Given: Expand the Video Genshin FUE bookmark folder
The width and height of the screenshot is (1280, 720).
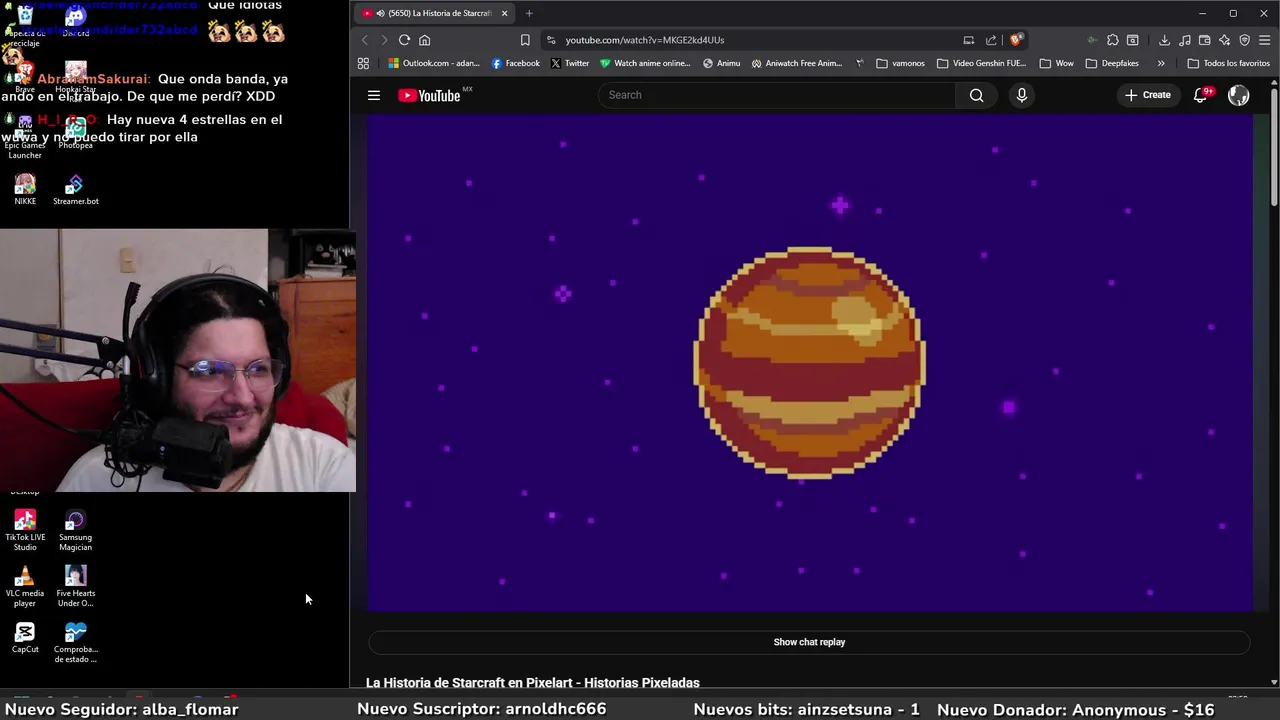Looking at the screenshot, I should [x=982, y=63].
